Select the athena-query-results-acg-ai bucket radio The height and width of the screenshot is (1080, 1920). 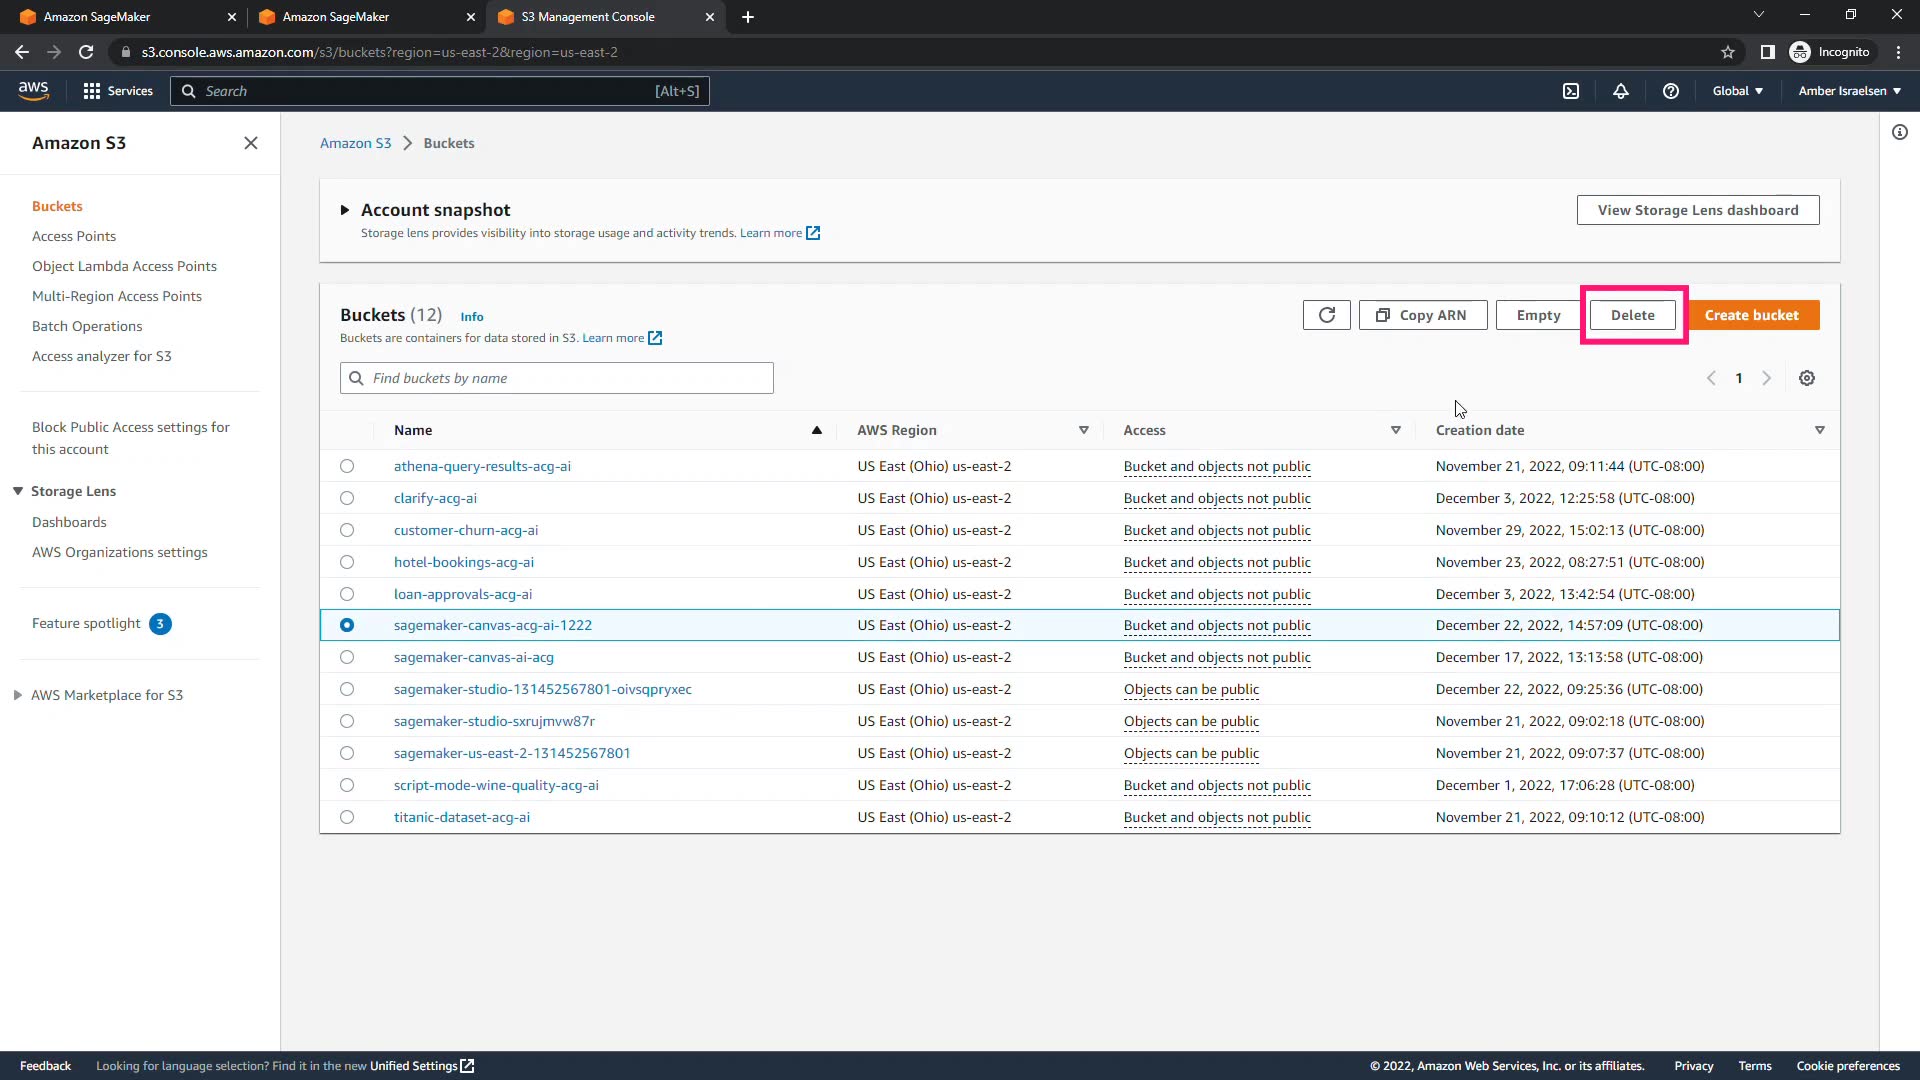click(347, 466)
